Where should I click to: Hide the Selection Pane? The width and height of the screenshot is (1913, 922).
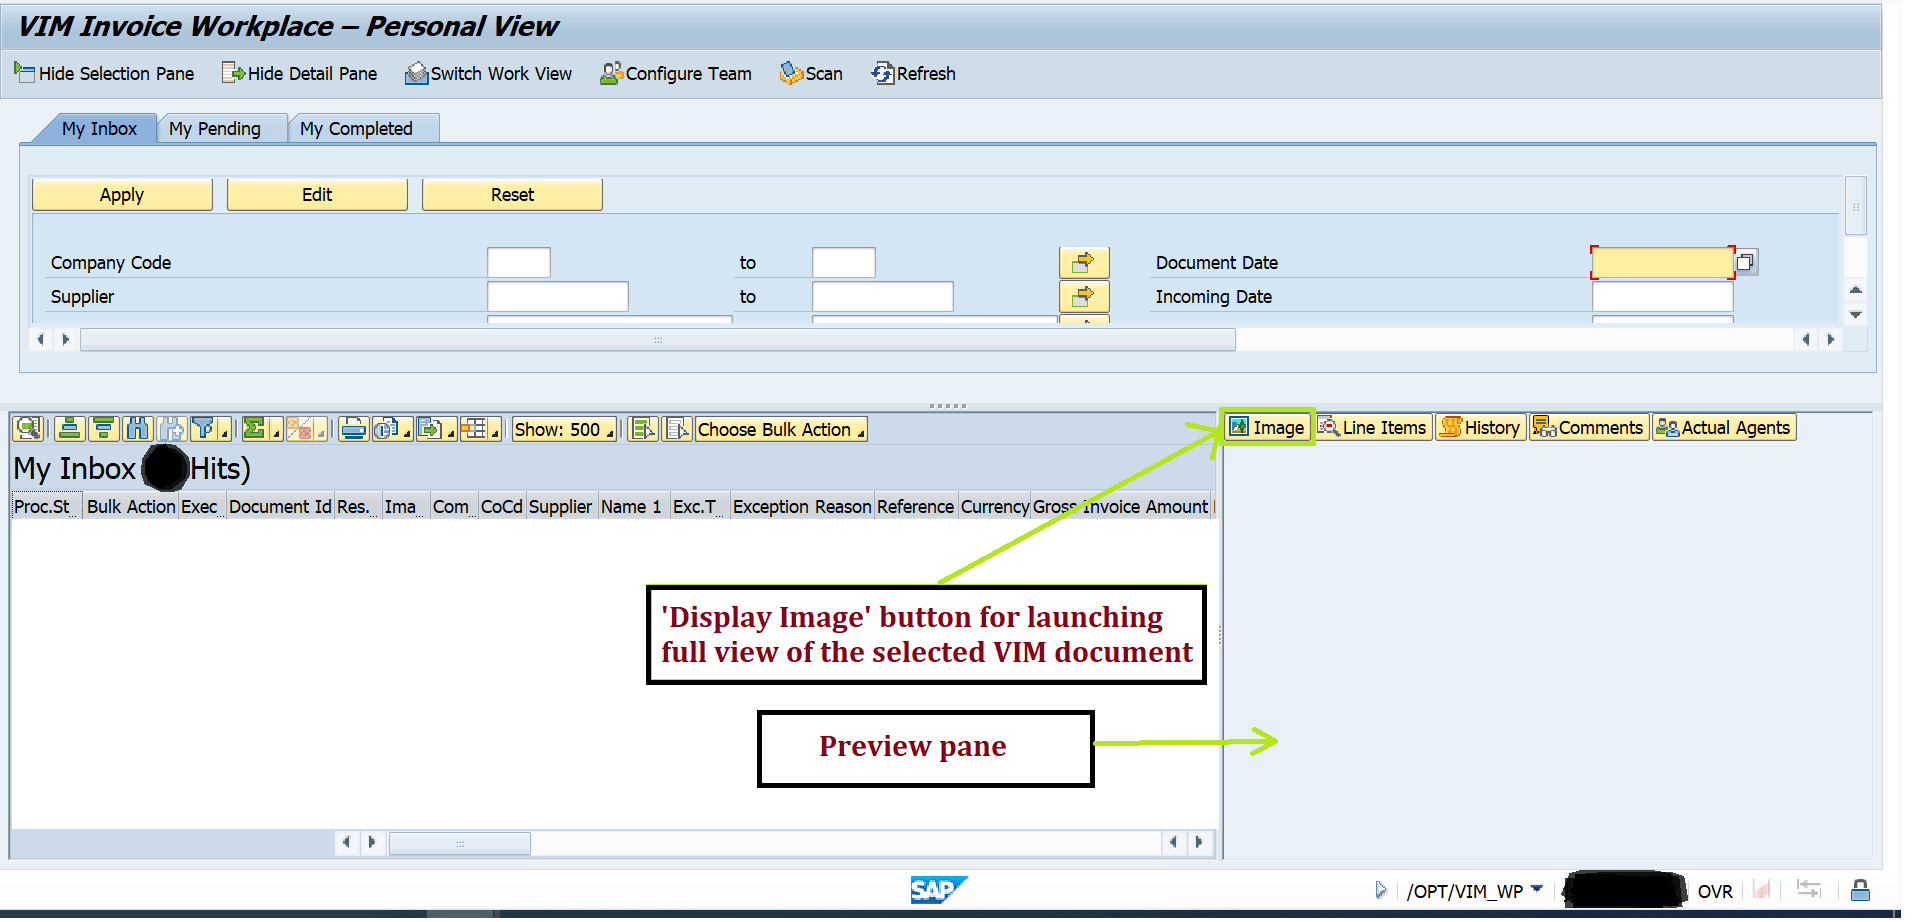click(104, 73)
